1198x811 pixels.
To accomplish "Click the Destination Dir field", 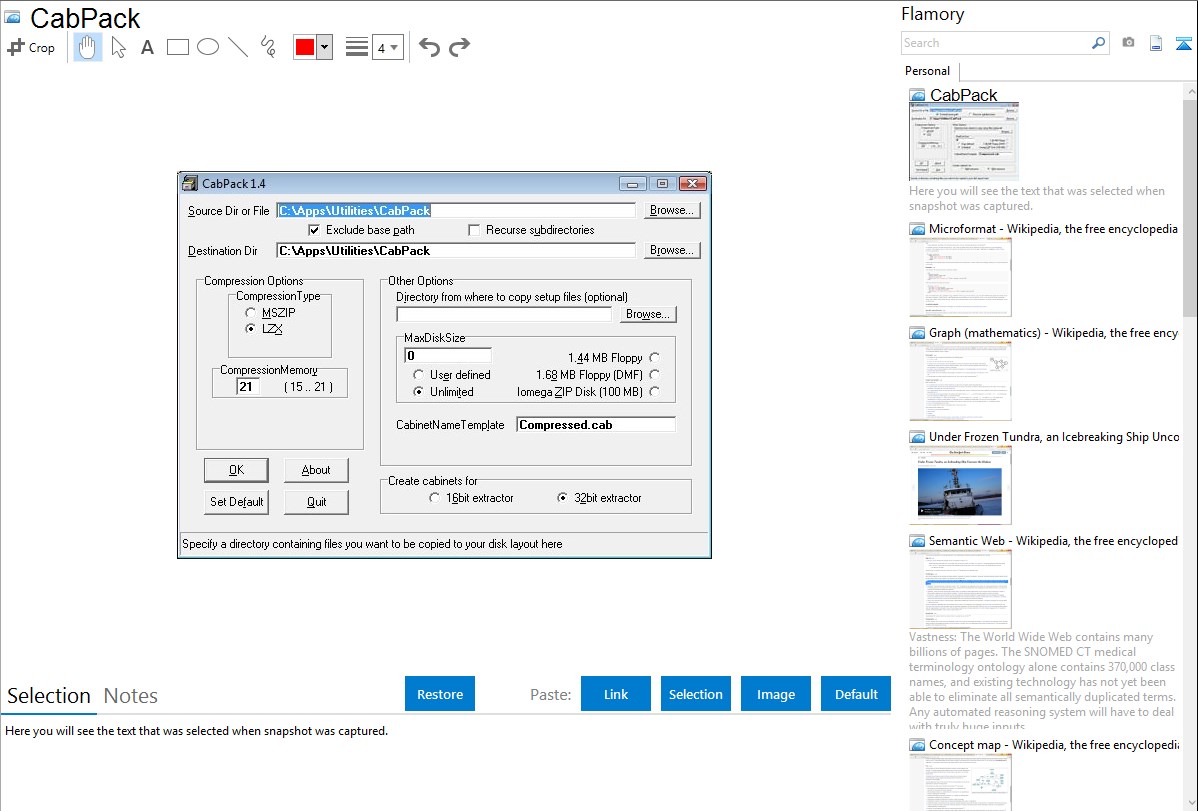I will (455, 251).
